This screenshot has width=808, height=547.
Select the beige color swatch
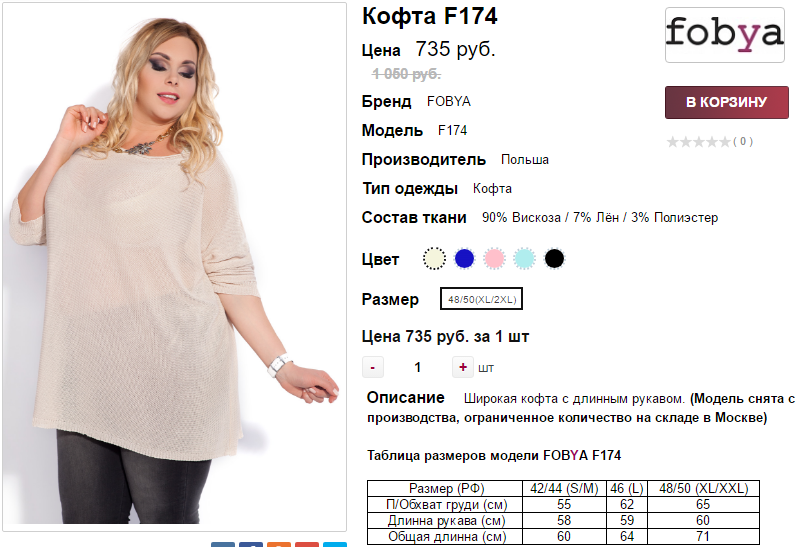click(434, 259)
